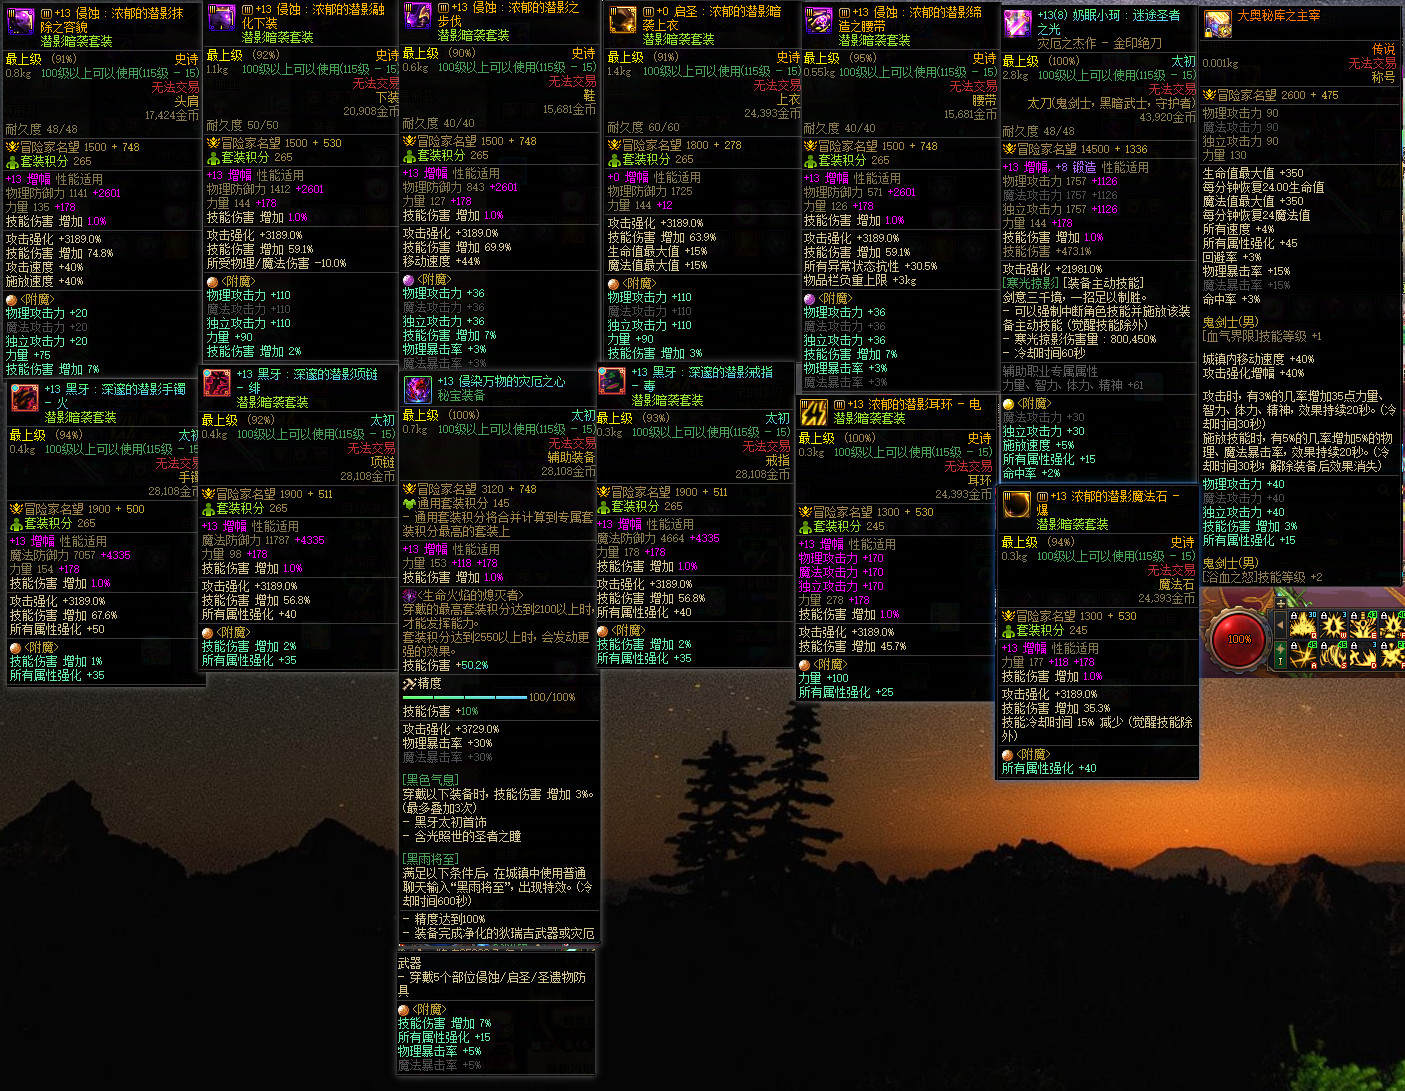1405x1091 pixels.
Task: Click the 城镇内移动速度 +40% line
Action: tap(1259, 359)
